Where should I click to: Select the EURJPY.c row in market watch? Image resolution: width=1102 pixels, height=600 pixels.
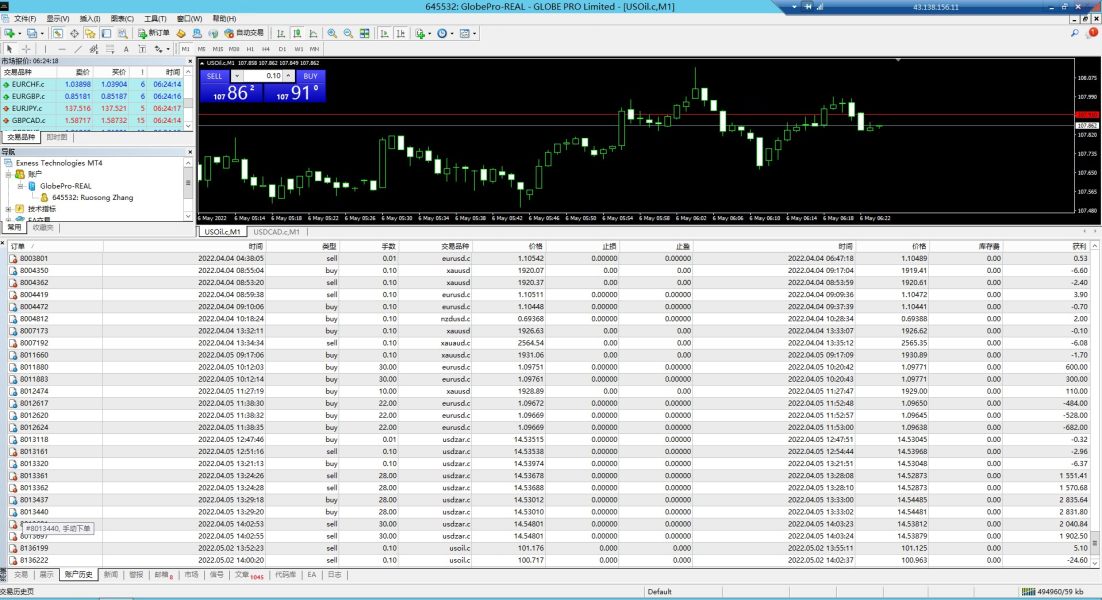[x=28, y=108]
